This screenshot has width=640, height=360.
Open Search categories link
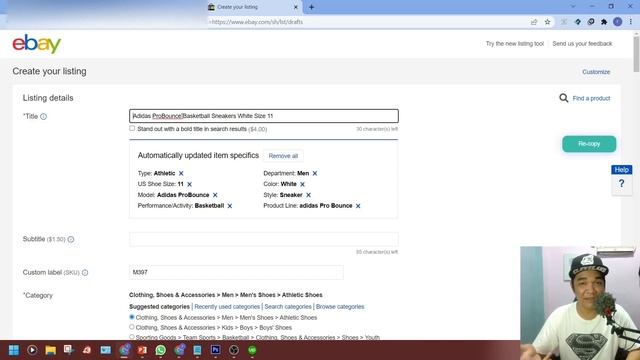coord(288,307)
